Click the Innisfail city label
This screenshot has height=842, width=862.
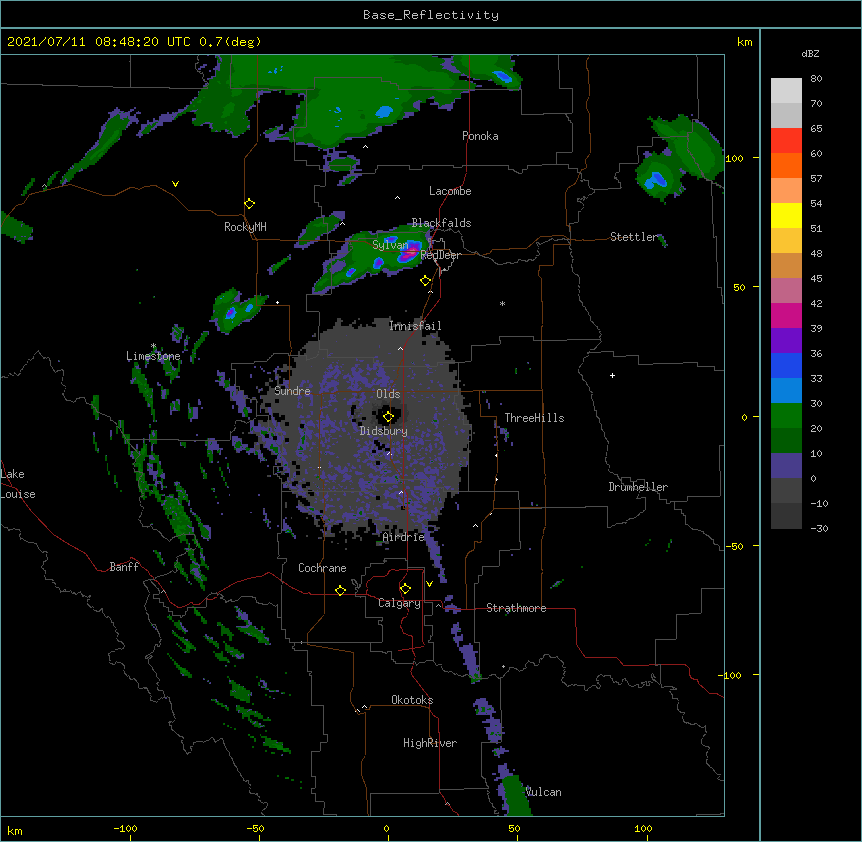pyautogui.click(x=415, y=326)
